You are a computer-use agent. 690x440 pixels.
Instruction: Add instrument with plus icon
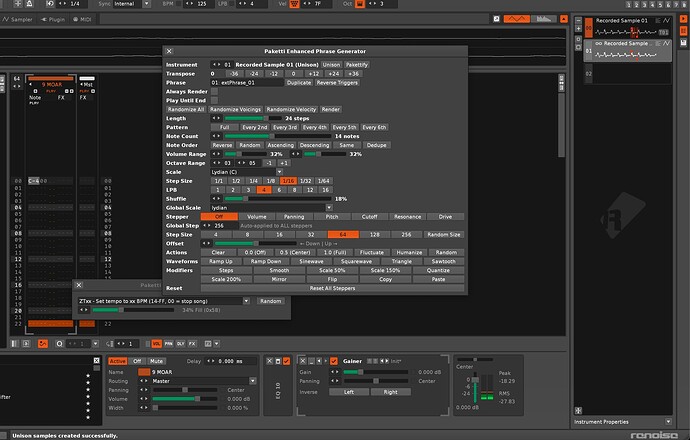[x=578, y=29]
